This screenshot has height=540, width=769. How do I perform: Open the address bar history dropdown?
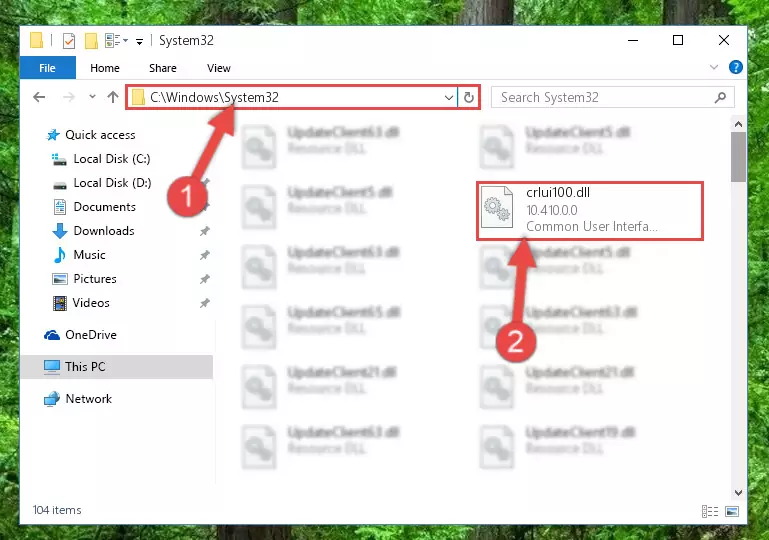pos(448,97)
